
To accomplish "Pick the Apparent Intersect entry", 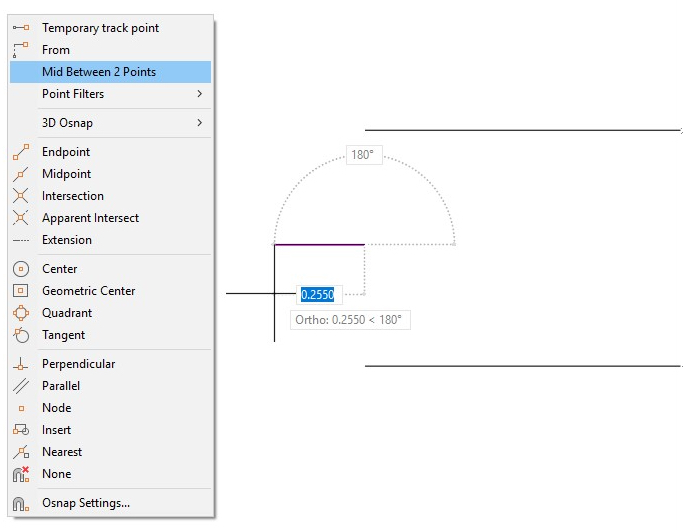I will coord(110,218).
